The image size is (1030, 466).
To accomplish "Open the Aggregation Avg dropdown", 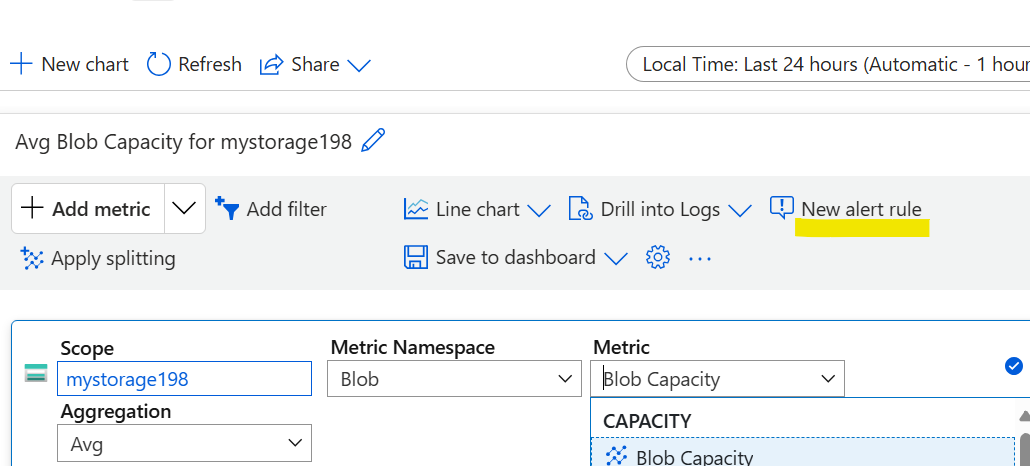I will coord(186,443).
